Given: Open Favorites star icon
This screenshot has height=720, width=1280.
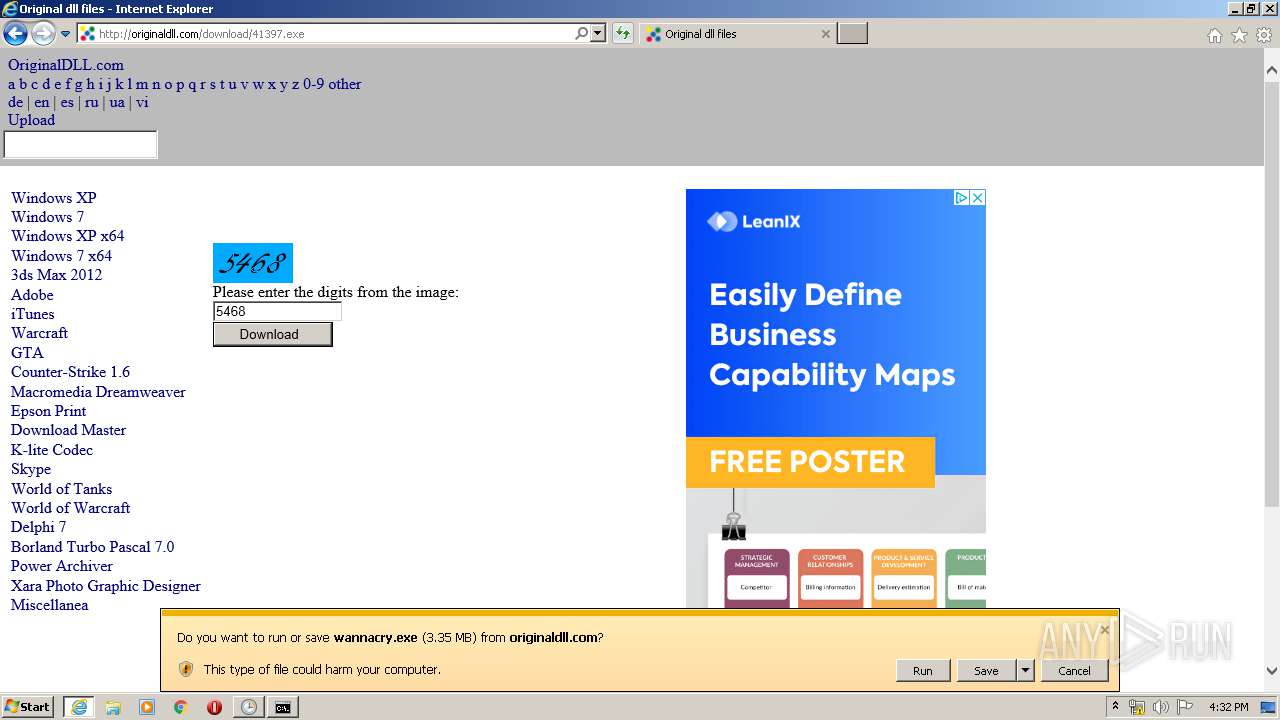Looking at the screenshot, I should click(1239, 35).
